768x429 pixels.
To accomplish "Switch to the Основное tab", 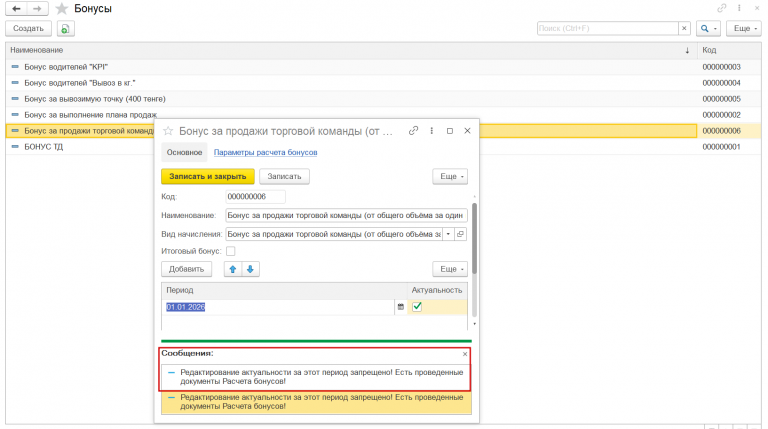I will tap(184, 152).
